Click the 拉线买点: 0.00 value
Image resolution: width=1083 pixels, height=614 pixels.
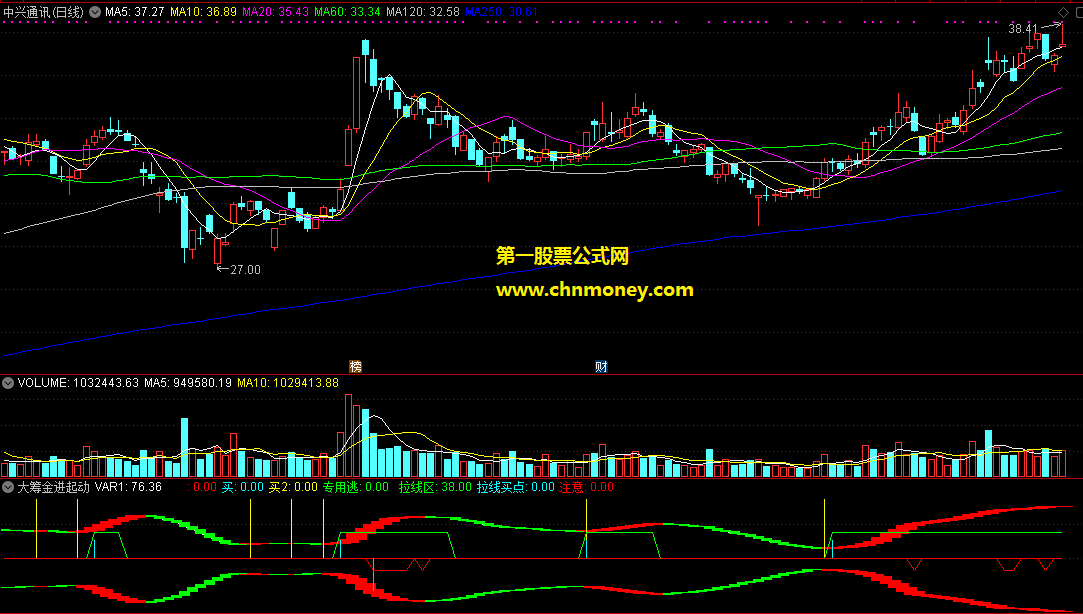(x=516, y=487)
